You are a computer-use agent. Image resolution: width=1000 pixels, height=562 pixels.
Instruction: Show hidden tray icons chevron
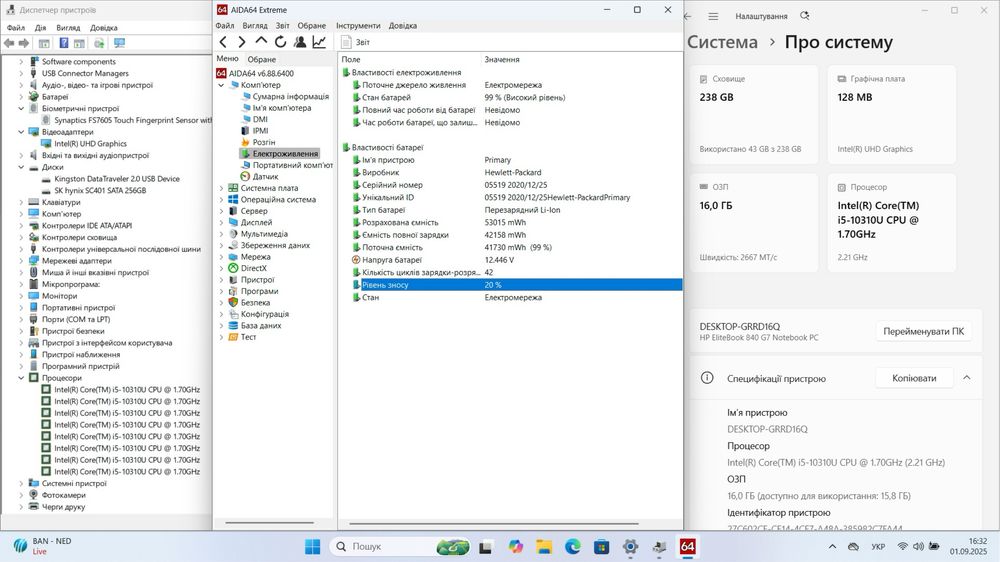click(832, 547)
